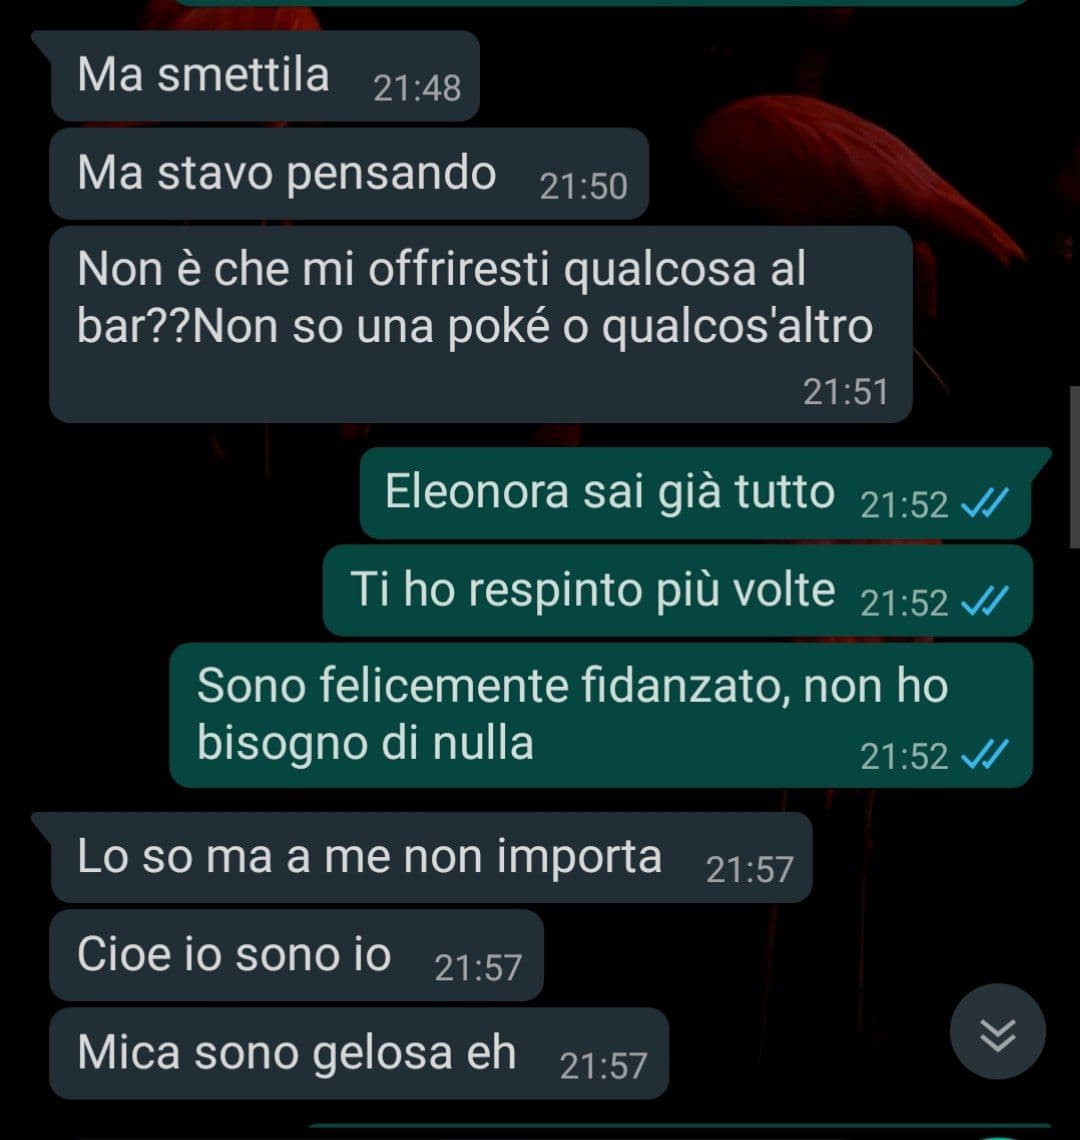Click the 21:51 timestamp of the bar message
This screenshot has height=1140, width=1080.
(x=846, y=392)
